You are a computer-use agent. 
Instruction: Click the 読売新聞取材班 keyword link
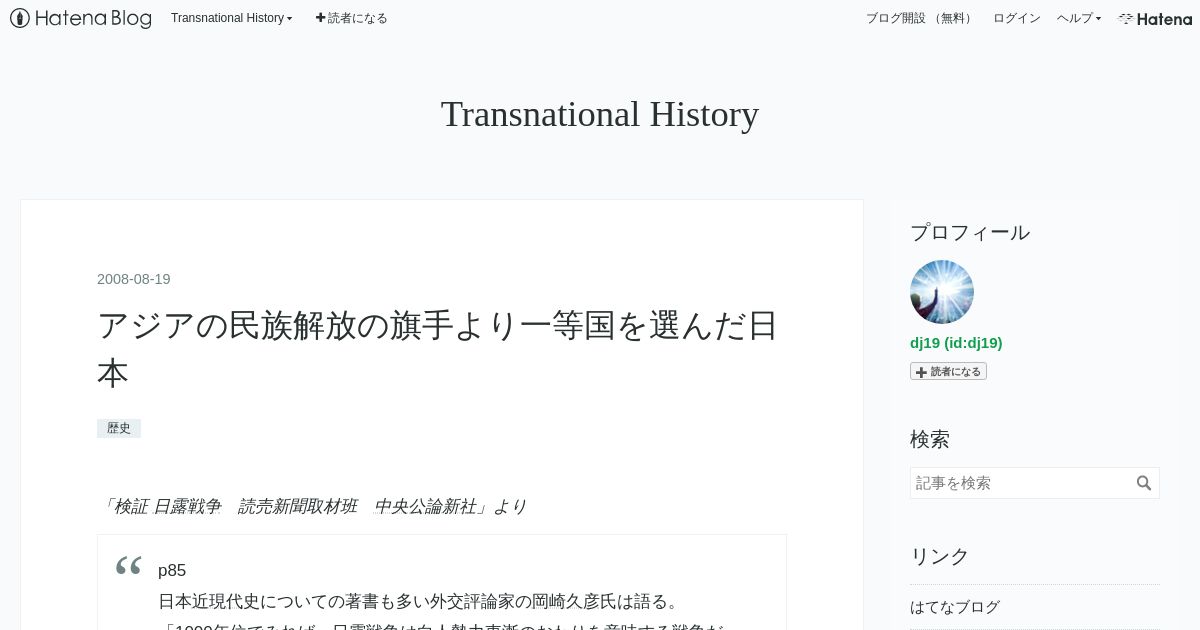(x=297, y=506)
